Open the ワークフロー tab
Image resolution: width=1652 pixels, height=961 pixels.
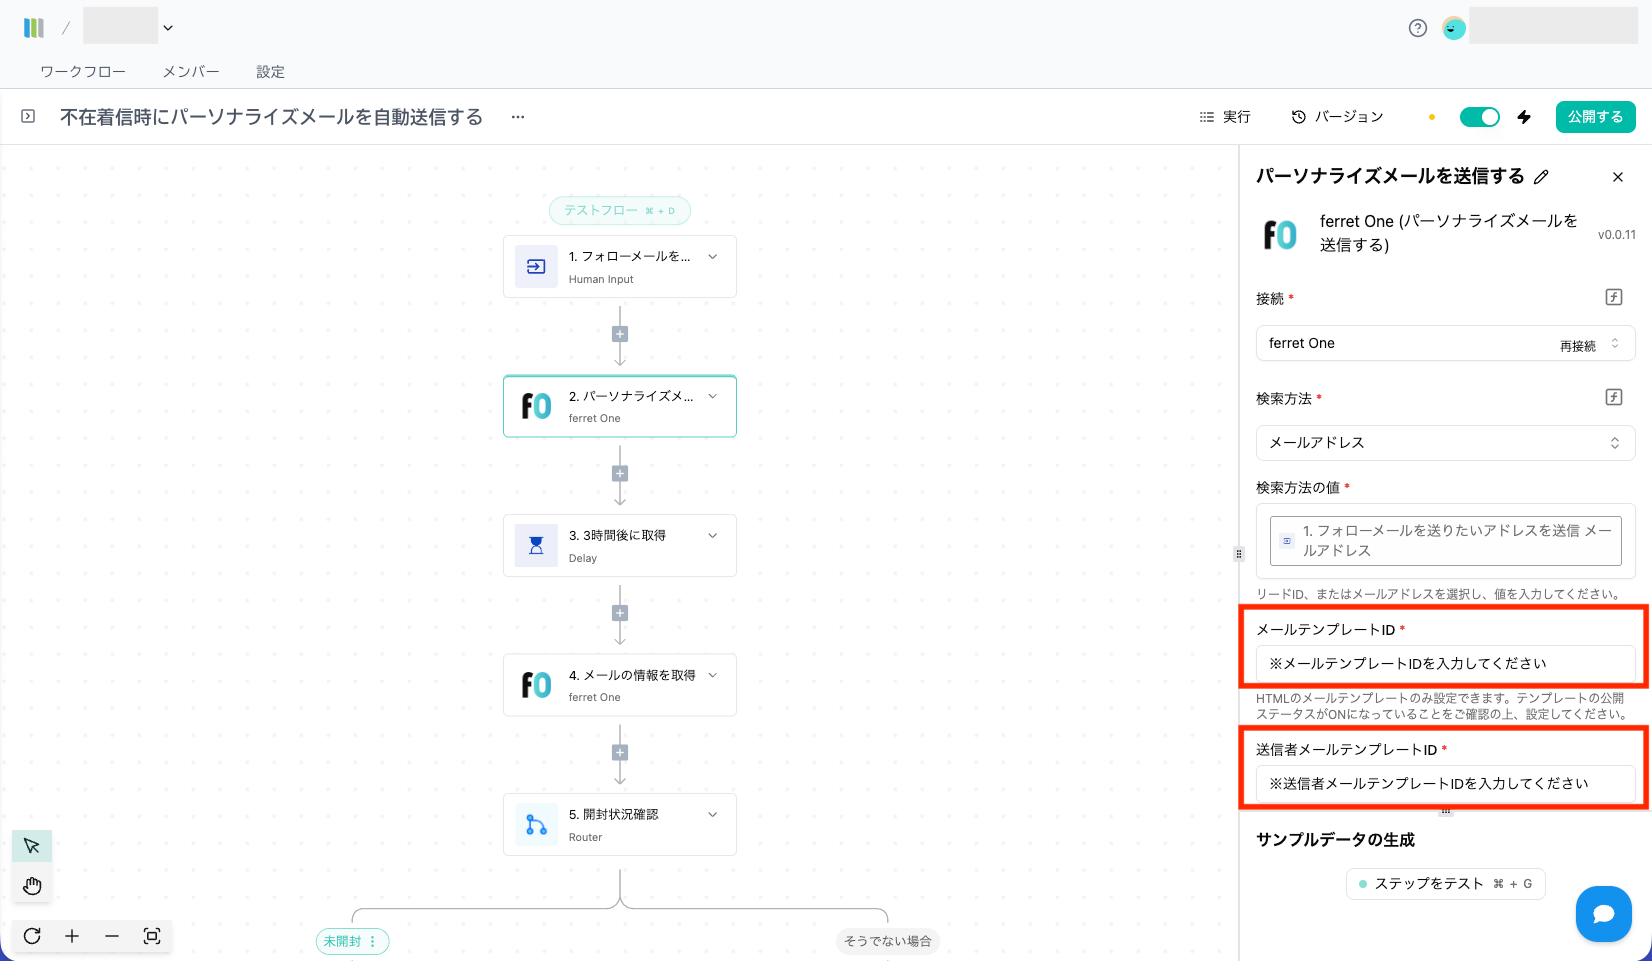tap(83, 72)
